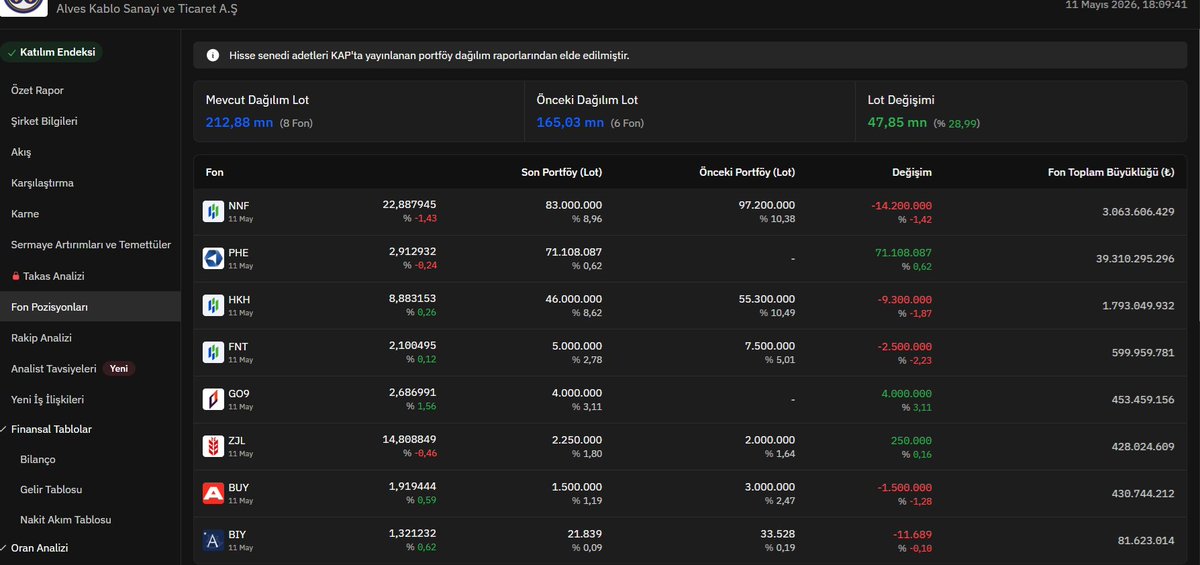Open Özet Rapor in the sidebar
Viewport: 1200px width, 565px height.
point(37,90)
